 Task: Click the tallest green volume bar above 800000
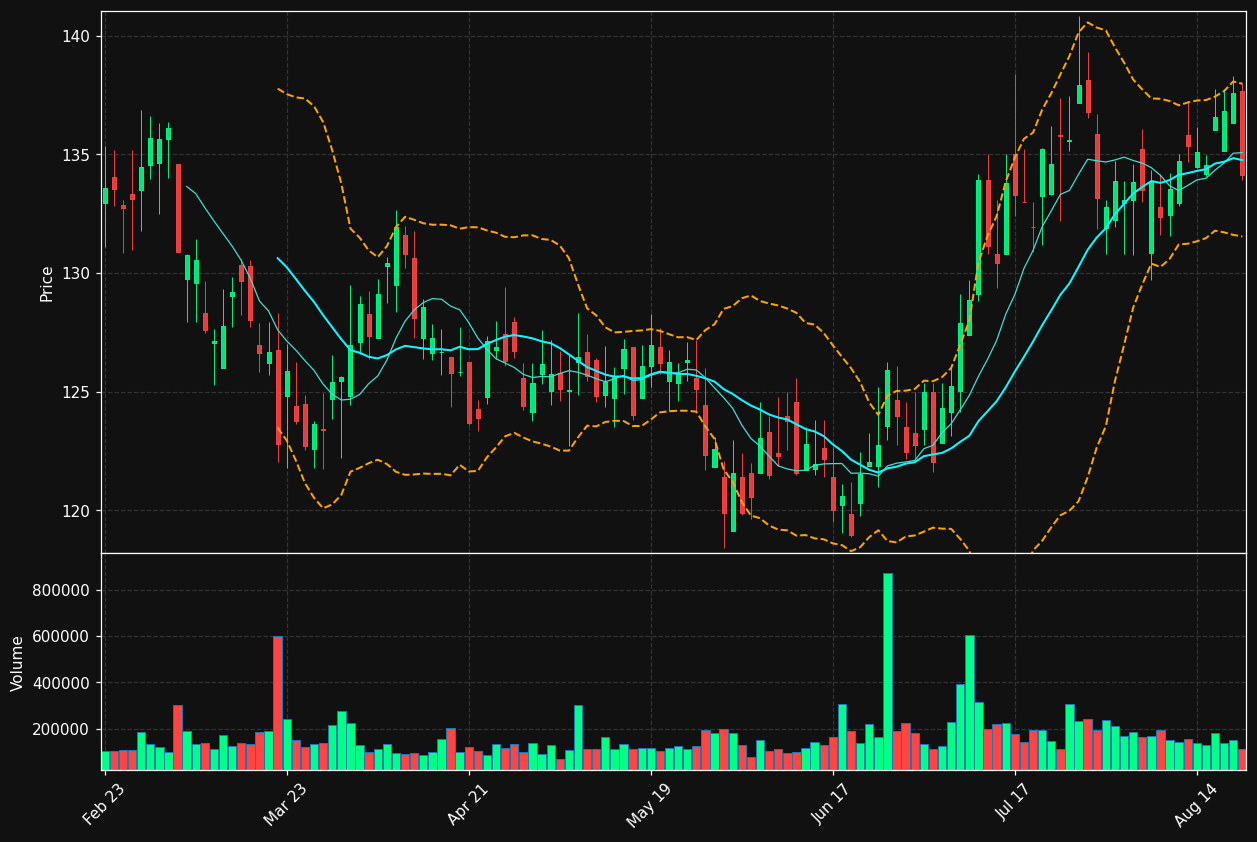[887, 671]
